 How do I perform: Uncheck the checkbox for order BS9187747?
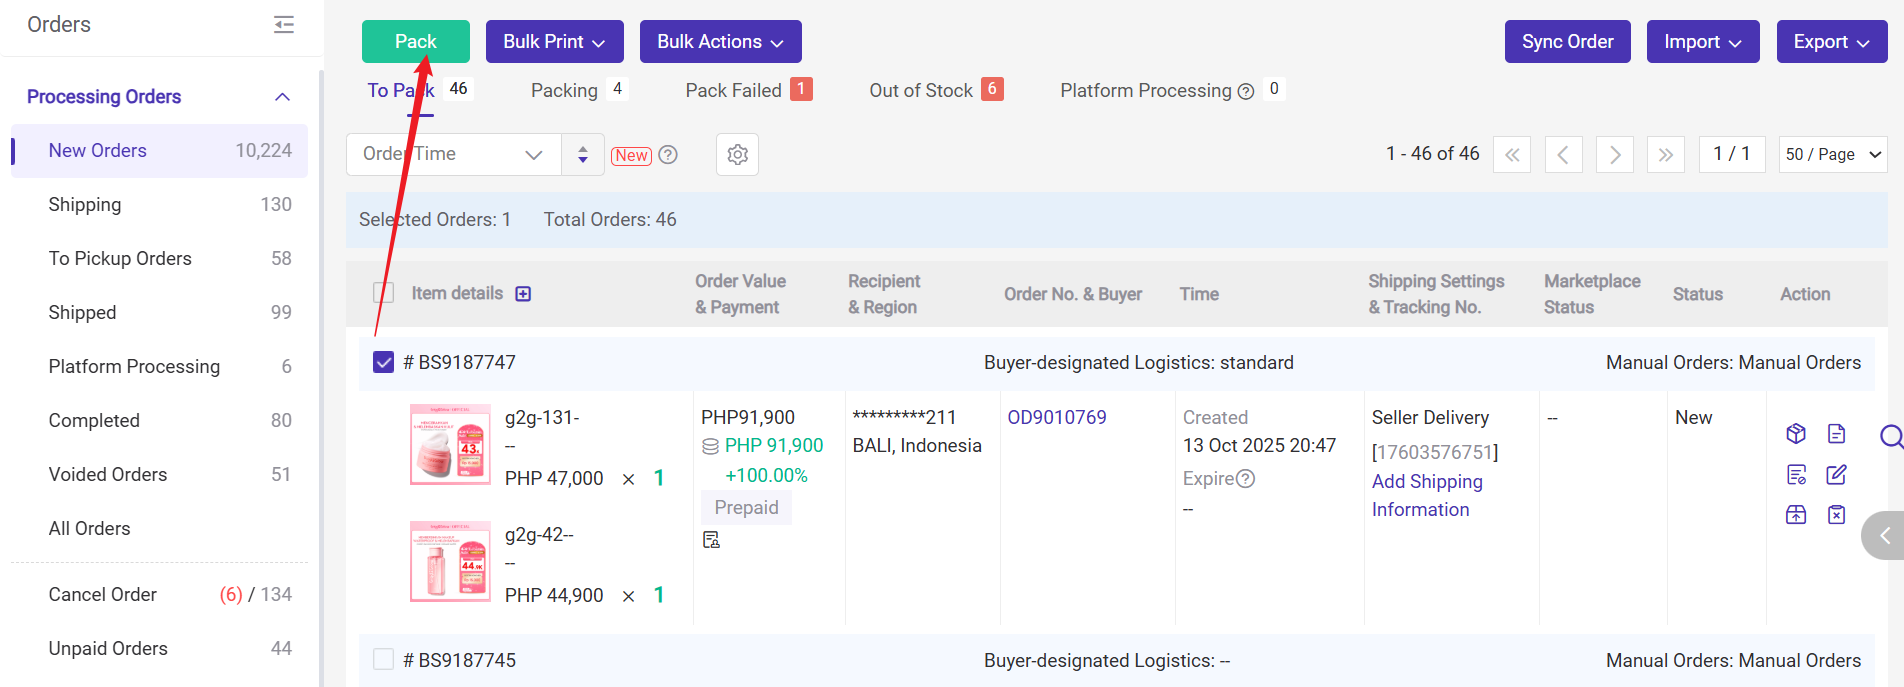click(x=384, y=362)
